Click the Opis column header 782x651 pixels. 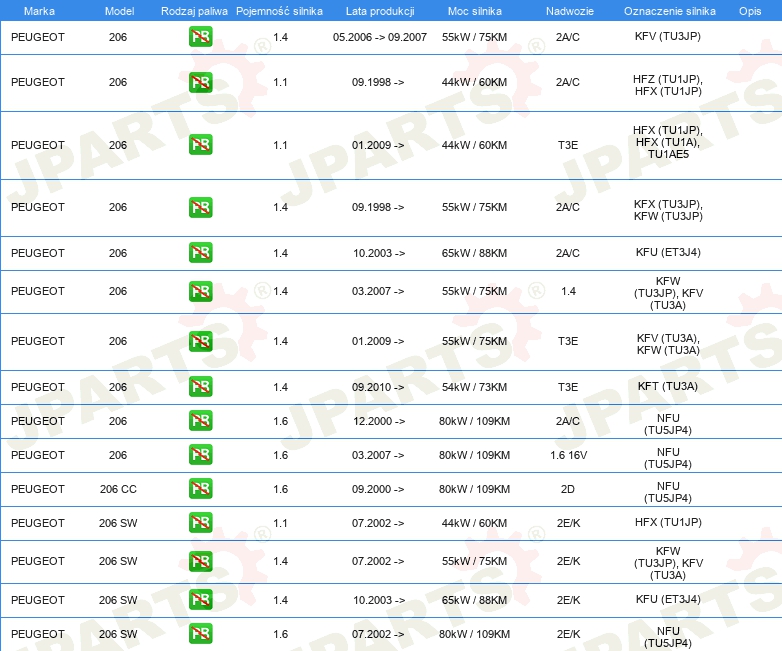pos(750,11)
